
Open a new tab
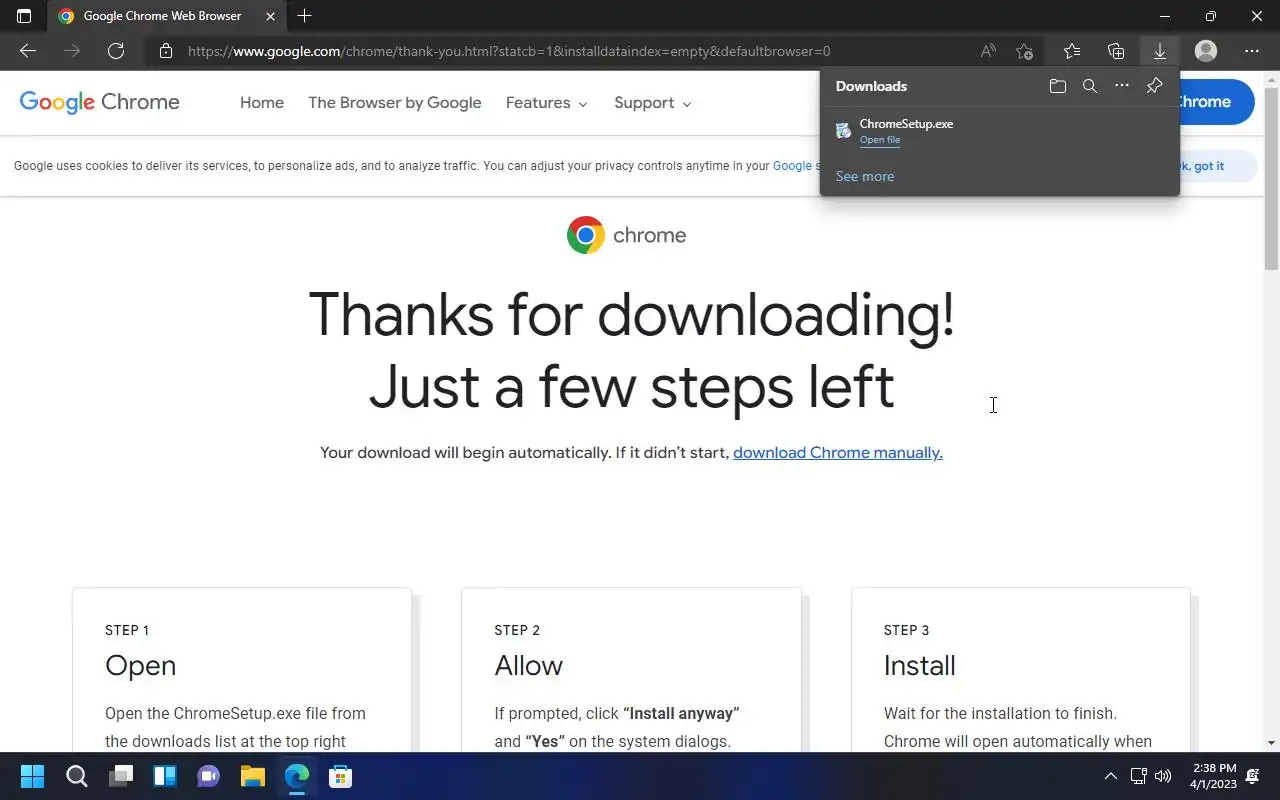click(x=305, y=16)
